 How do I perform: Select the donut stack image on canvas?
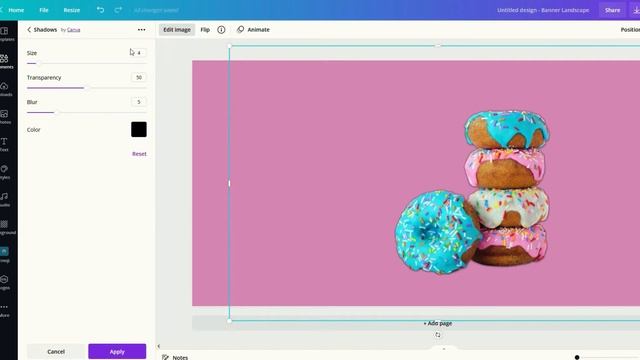pos(472,192)
